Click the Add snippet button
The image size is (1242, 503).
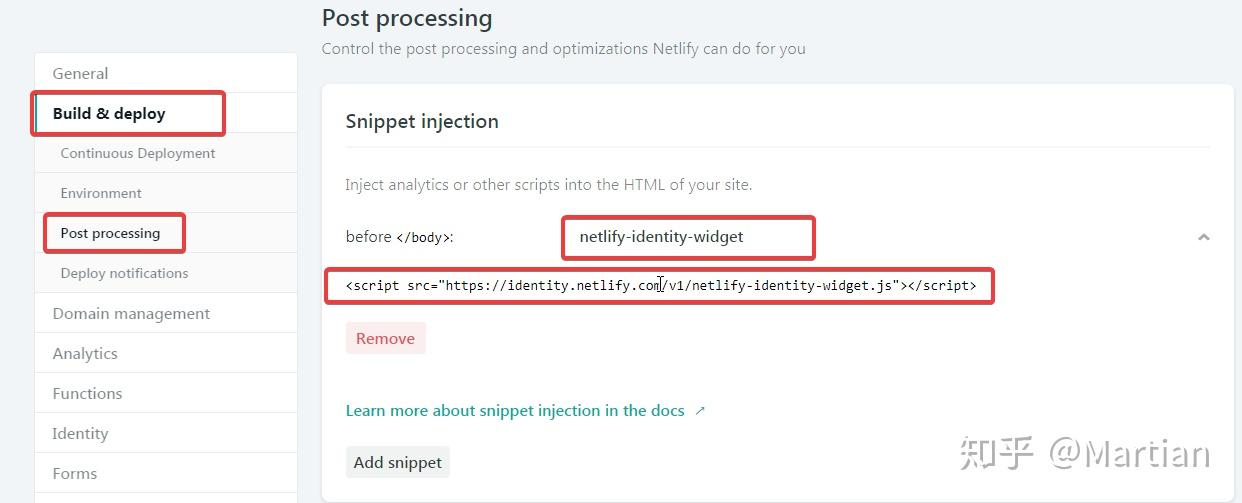(398, 462)
